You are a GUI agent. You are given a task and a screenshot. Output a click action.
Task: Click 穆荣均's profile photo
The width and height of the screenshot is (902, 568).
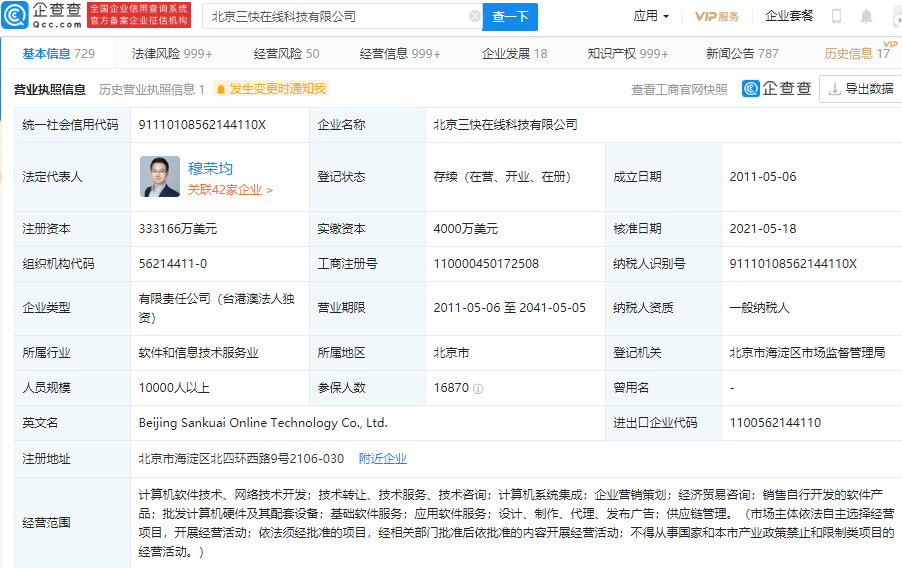[159, 176]
